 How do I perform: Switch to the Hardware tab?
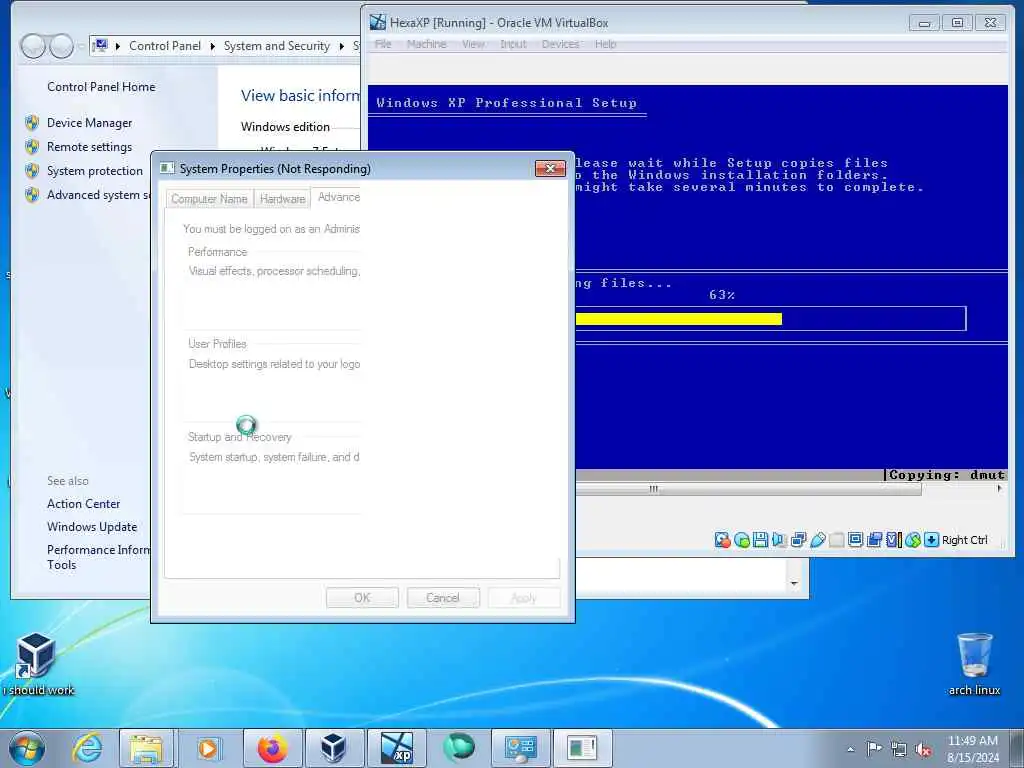282,199
